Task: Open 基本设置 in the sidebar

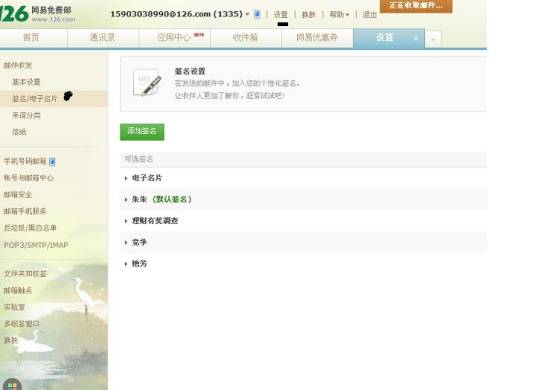Action: 26,82
